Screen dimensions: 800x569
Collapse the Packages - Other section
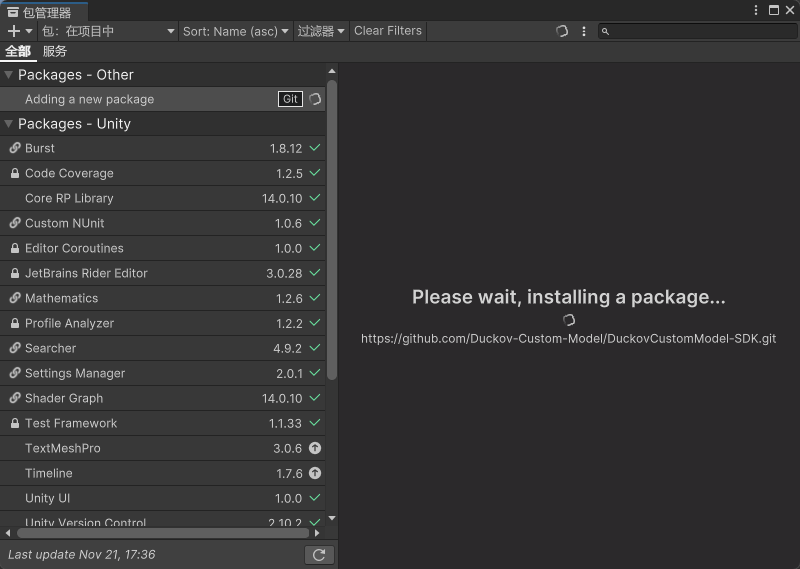click(x=9, y=75)
